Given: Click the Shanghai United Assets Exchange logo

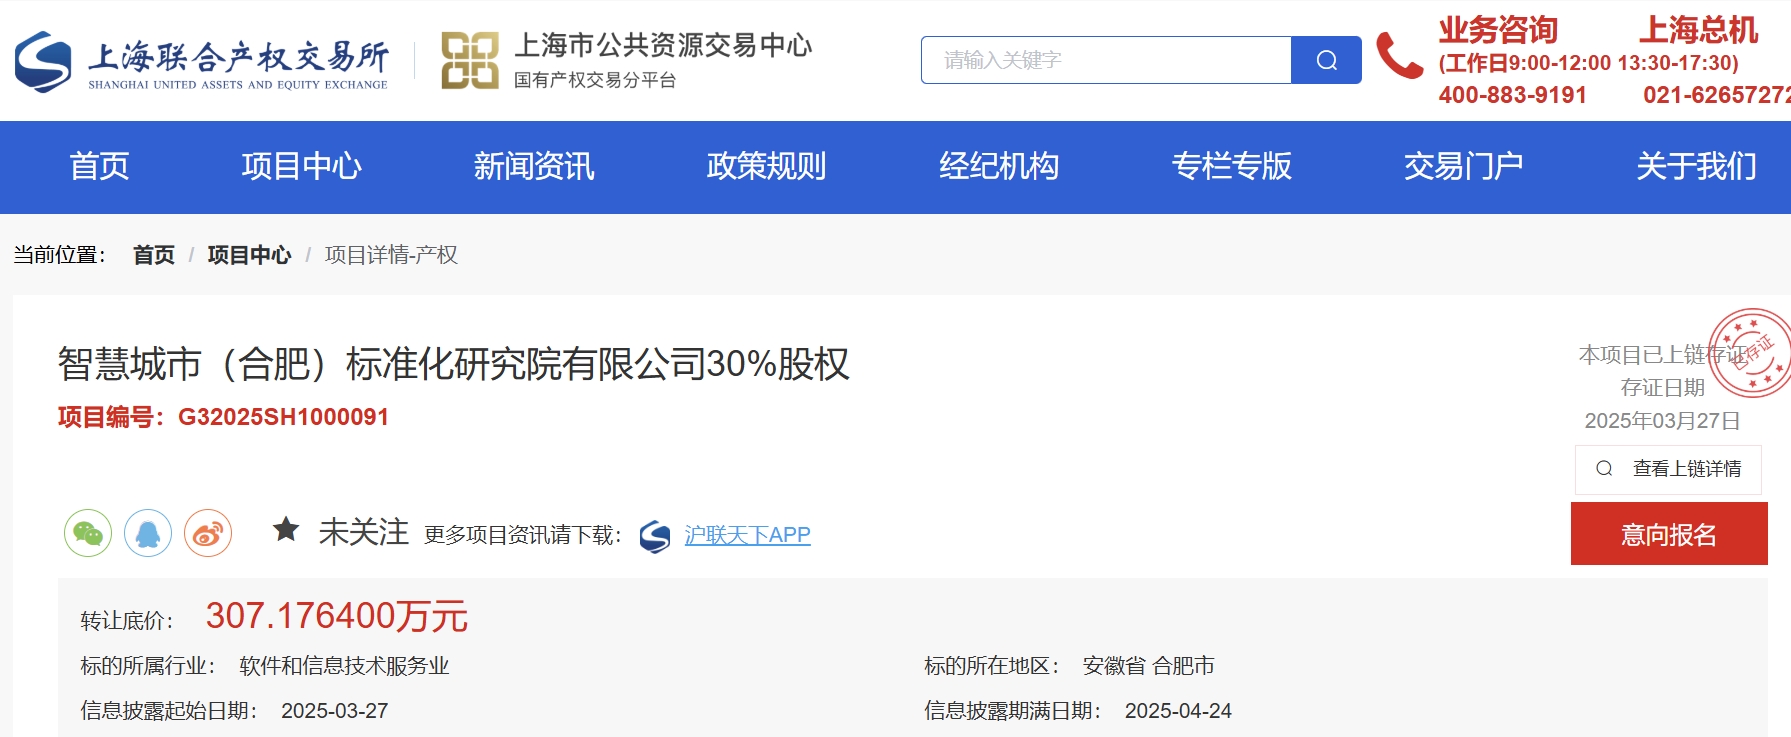Looking at the screenshot, I should point(201,62).
